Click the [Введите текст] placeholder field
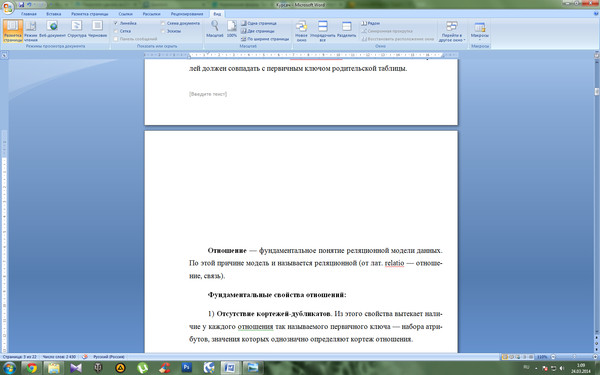The image size is (600, 375). [208, 94]
